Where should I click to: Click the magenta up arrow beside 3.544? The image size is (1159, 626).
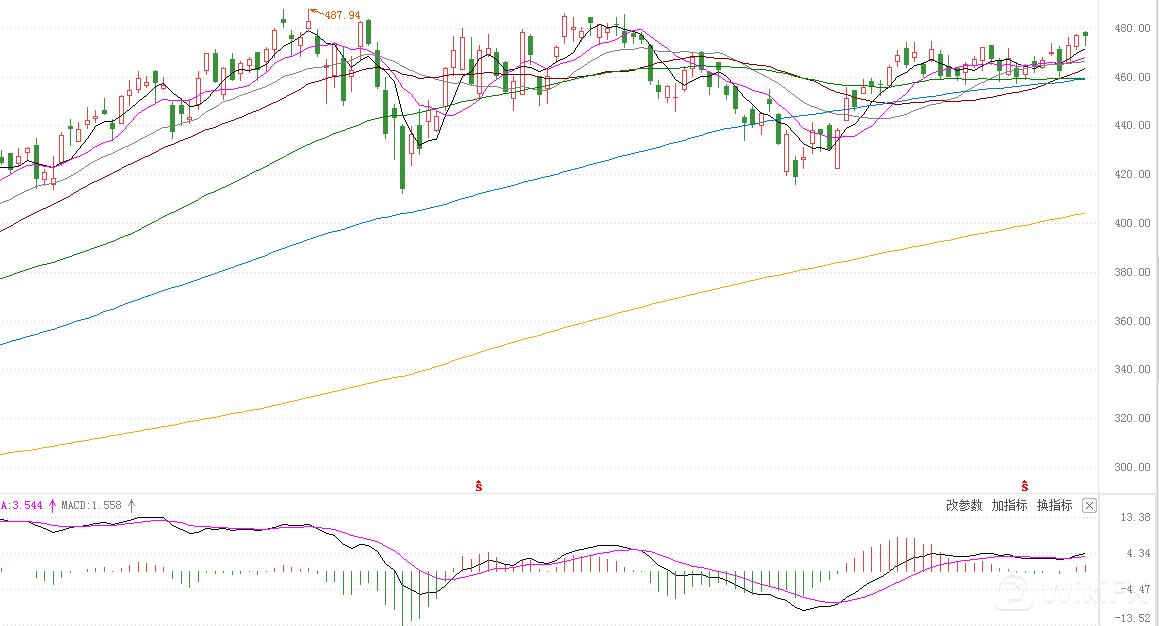(x=52, y=506)
